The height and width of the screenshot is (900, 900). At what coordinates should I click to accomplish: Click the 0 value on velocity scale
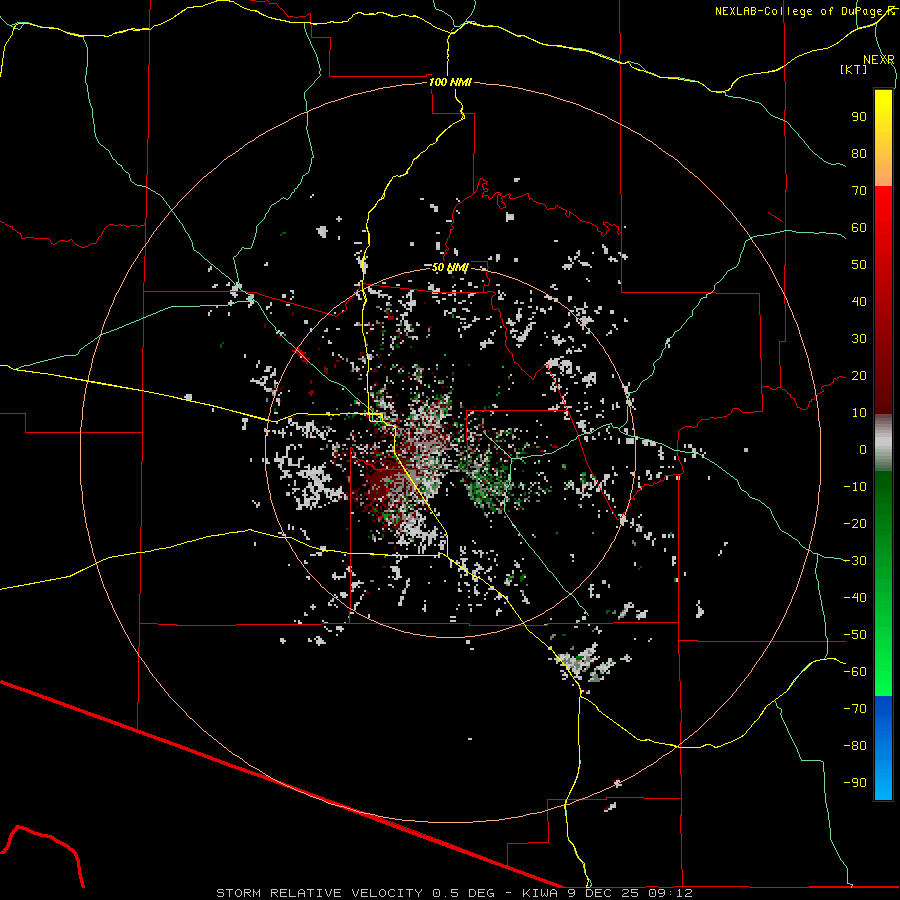click(x=863, y=450)
